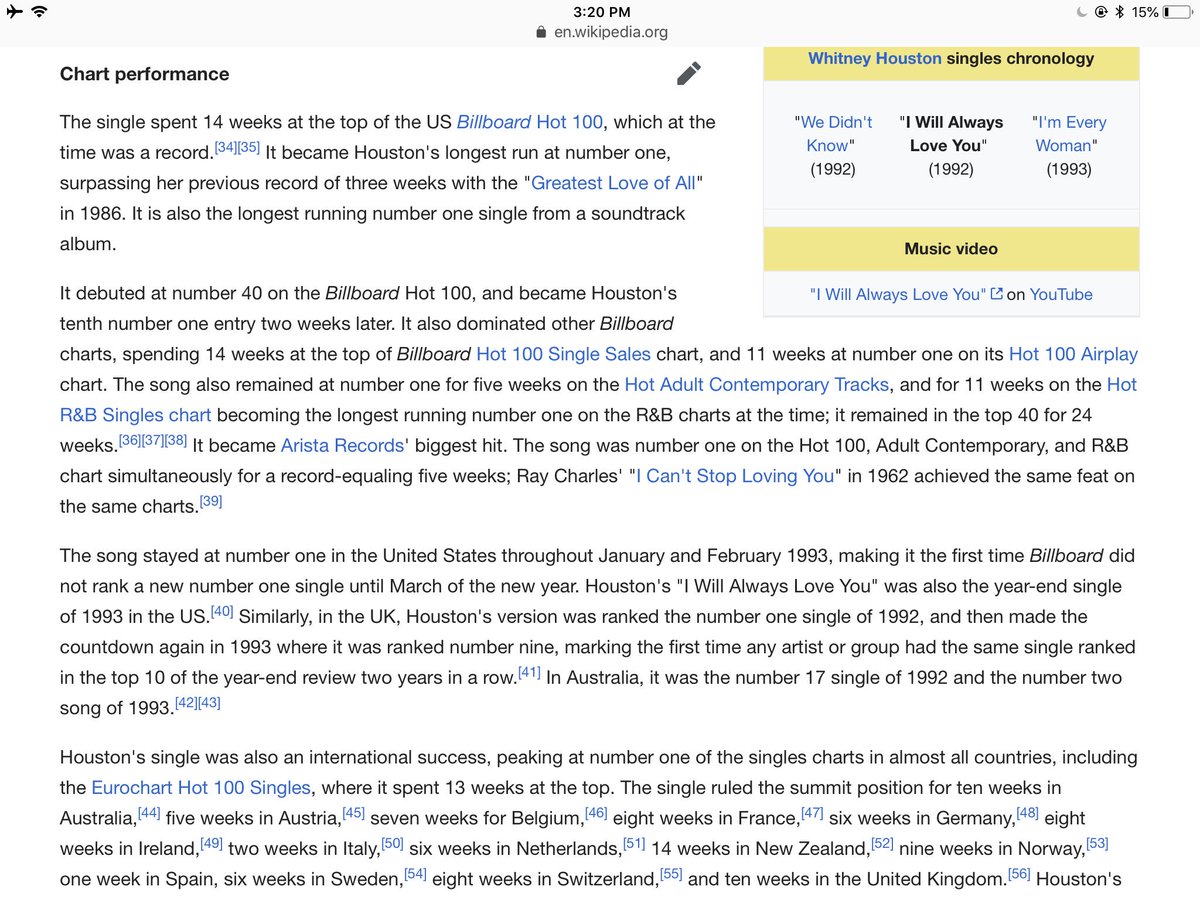Tap citation reference [50] after Italy

[392, 844]
